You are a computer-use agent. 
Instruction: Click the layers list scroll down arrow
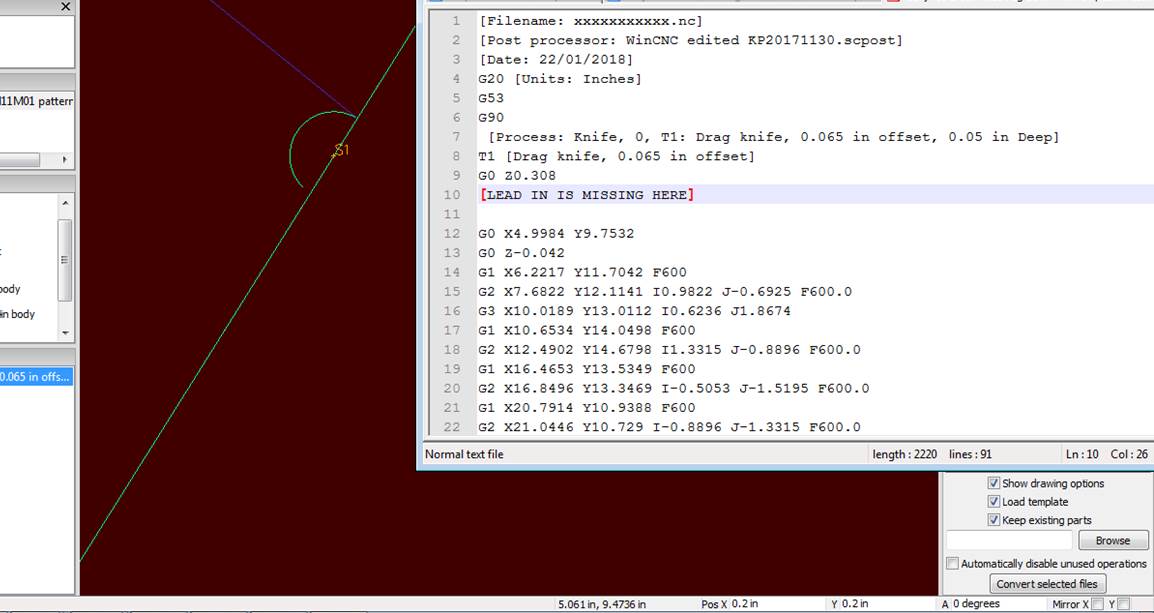pyautogui.click(x=66, y=333)
